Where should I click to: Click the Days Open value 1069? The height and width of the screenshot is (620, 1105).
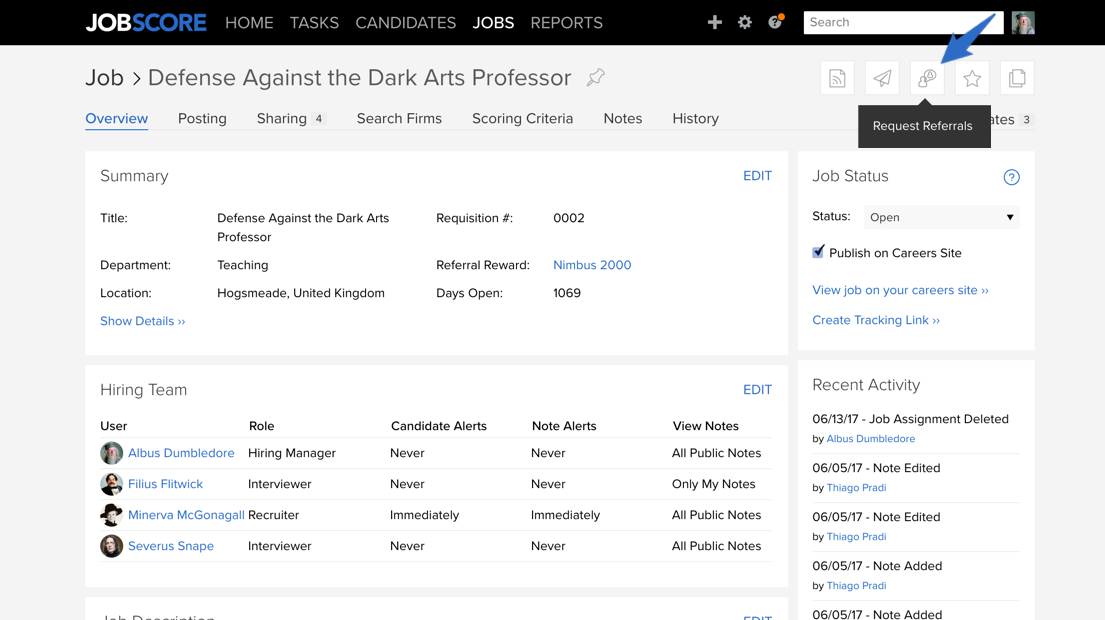tap(567, 293)
